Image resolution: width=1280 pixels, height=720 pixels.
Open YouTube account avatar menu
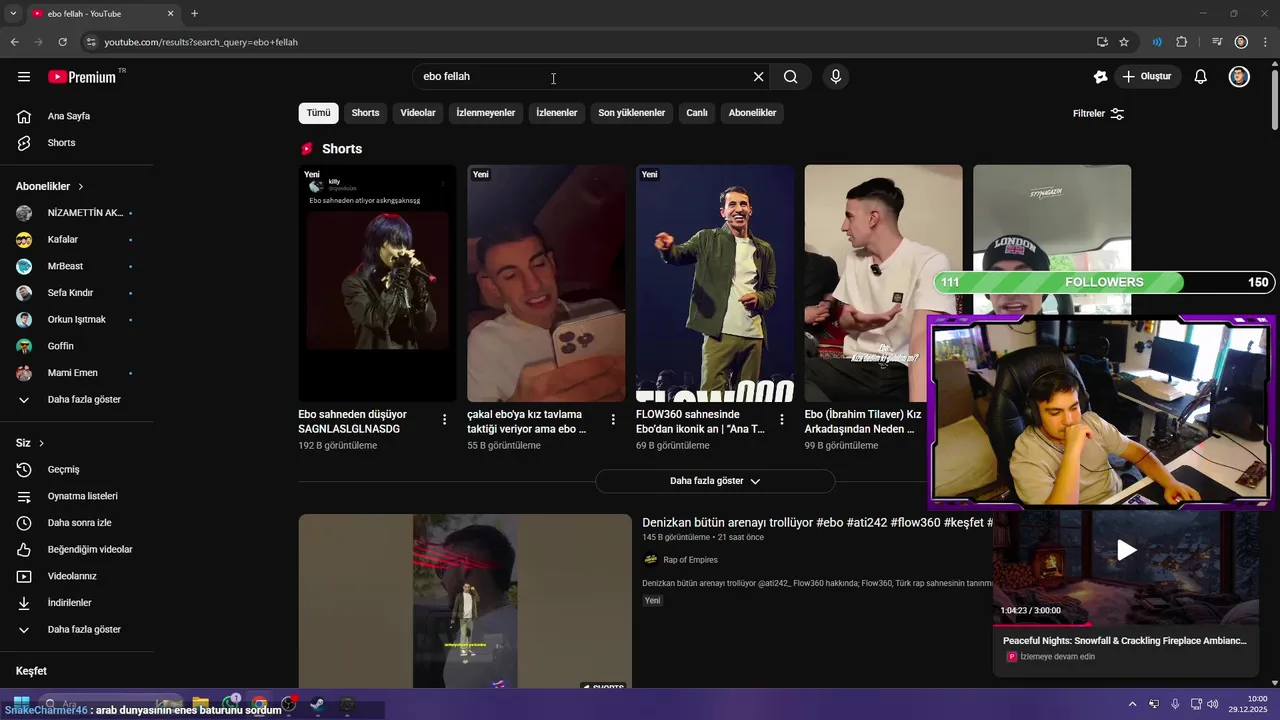(1239, 77)
